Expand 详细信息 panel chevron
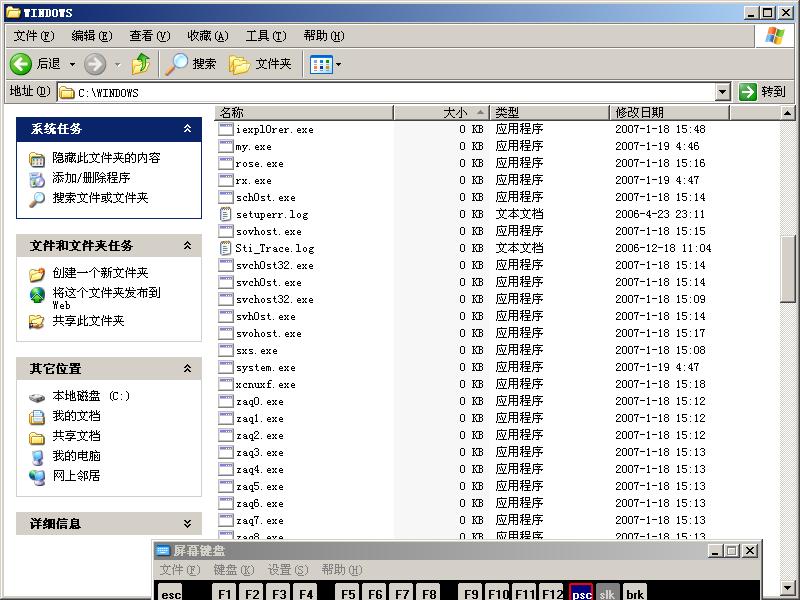This screenshot has height=600, width=800. tap(187, 523)
